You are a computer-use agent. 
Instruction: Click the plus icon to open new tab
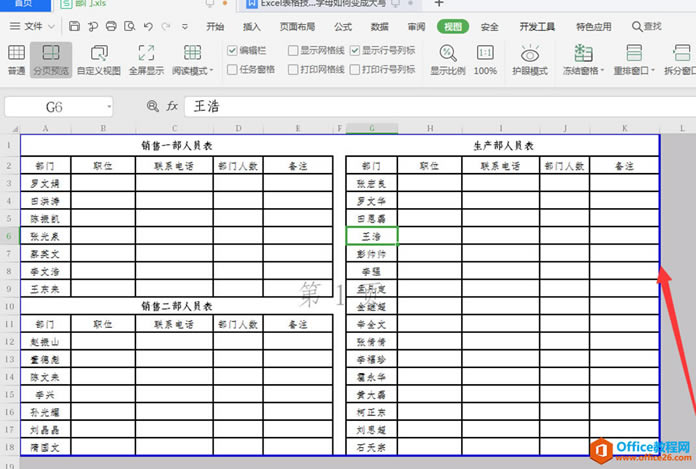[439, 4]
